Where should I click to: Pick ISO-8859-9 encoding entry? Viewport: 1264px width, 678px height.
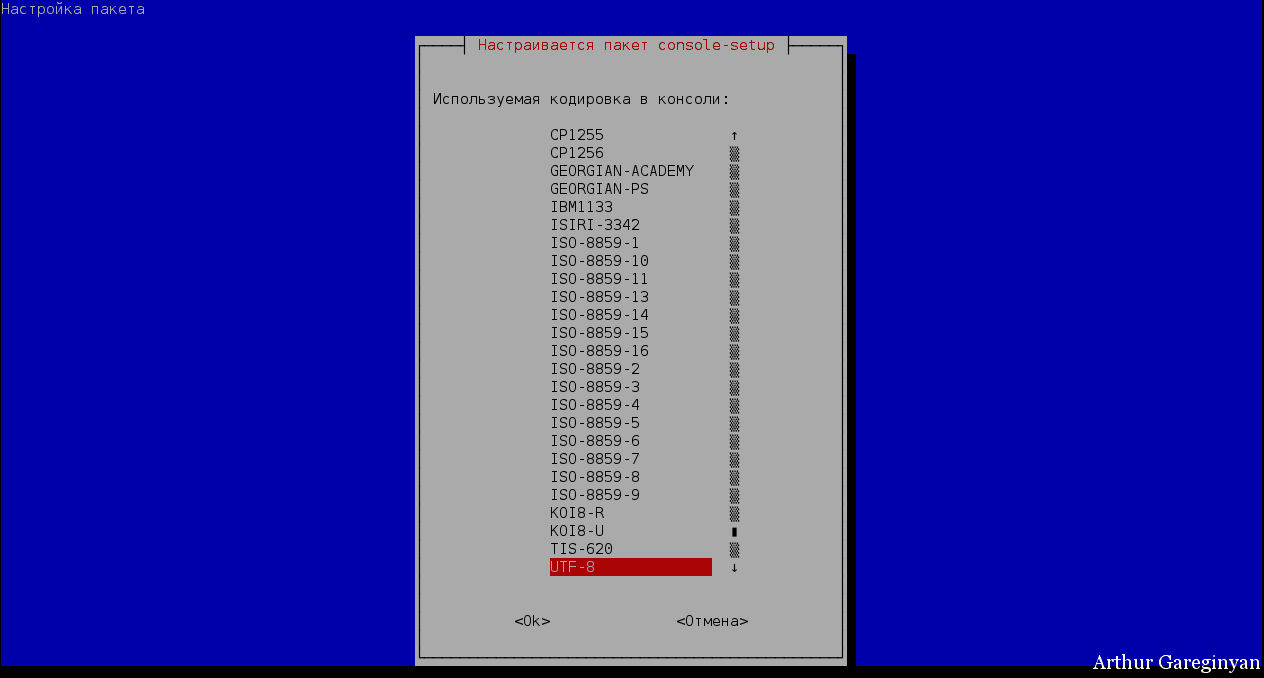click(595, 495)
